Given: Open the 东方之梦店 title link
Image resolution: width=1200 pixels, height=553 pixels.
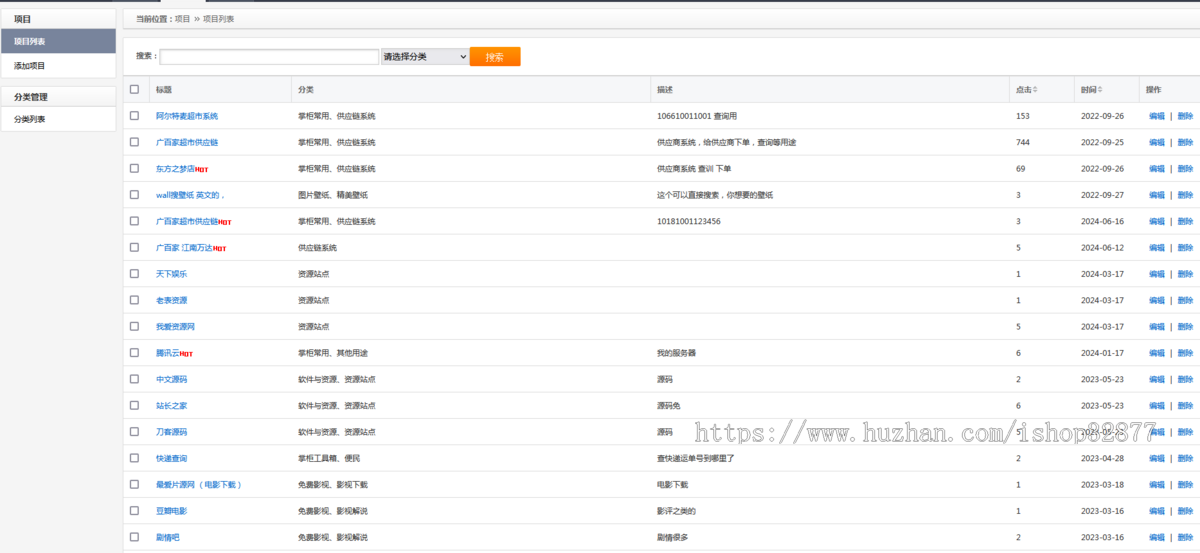Looking at the screenshot, I should point(175,169).
